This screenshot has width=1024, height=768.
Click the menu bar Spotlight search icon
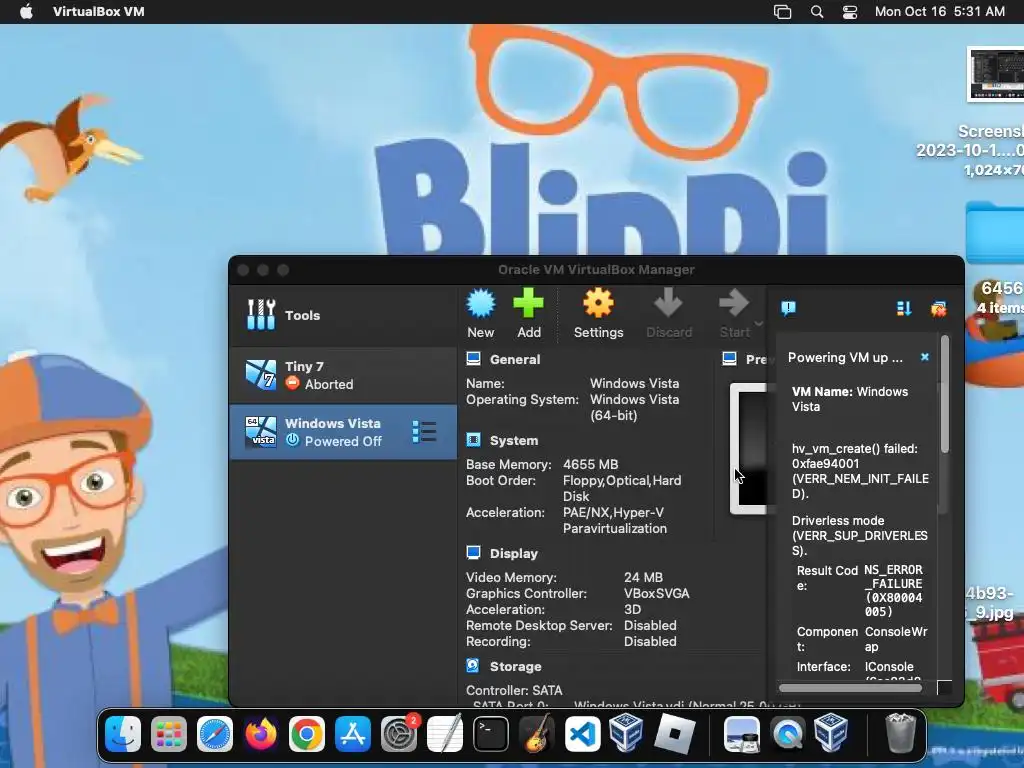[816, 12]
